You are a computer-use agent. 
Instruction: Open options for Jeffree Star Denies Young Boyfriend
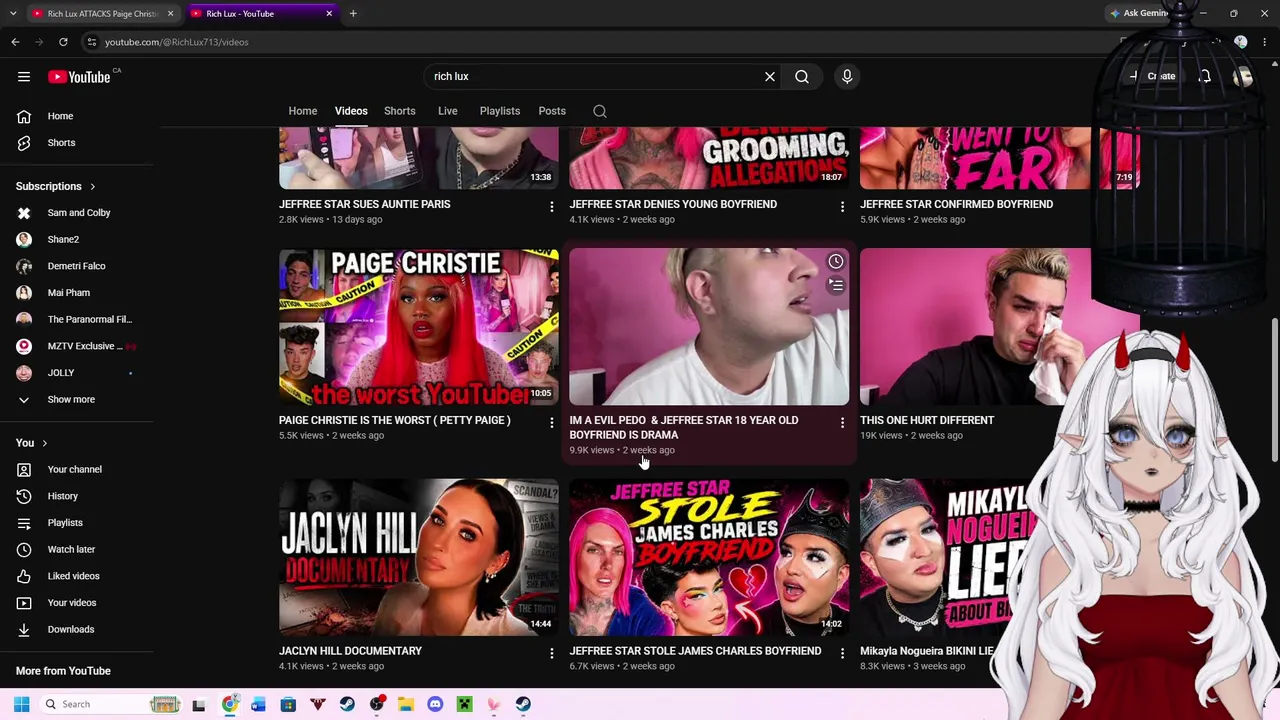[x=842, y=206]
